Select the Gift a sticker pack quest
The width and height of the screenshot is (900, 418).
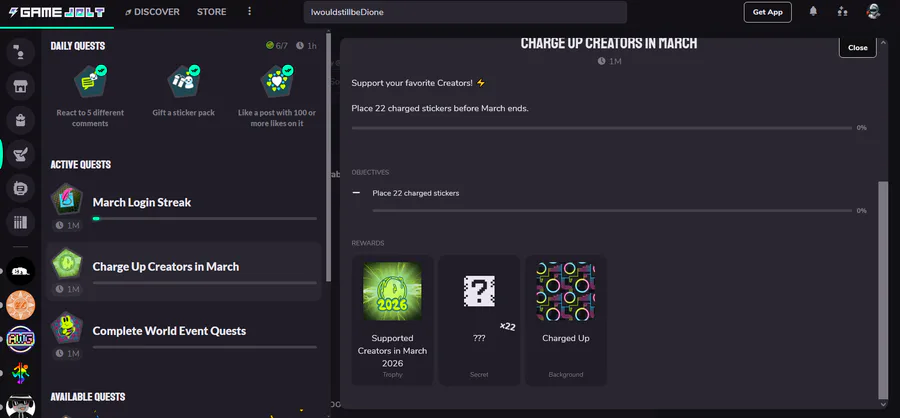[184, 92]
